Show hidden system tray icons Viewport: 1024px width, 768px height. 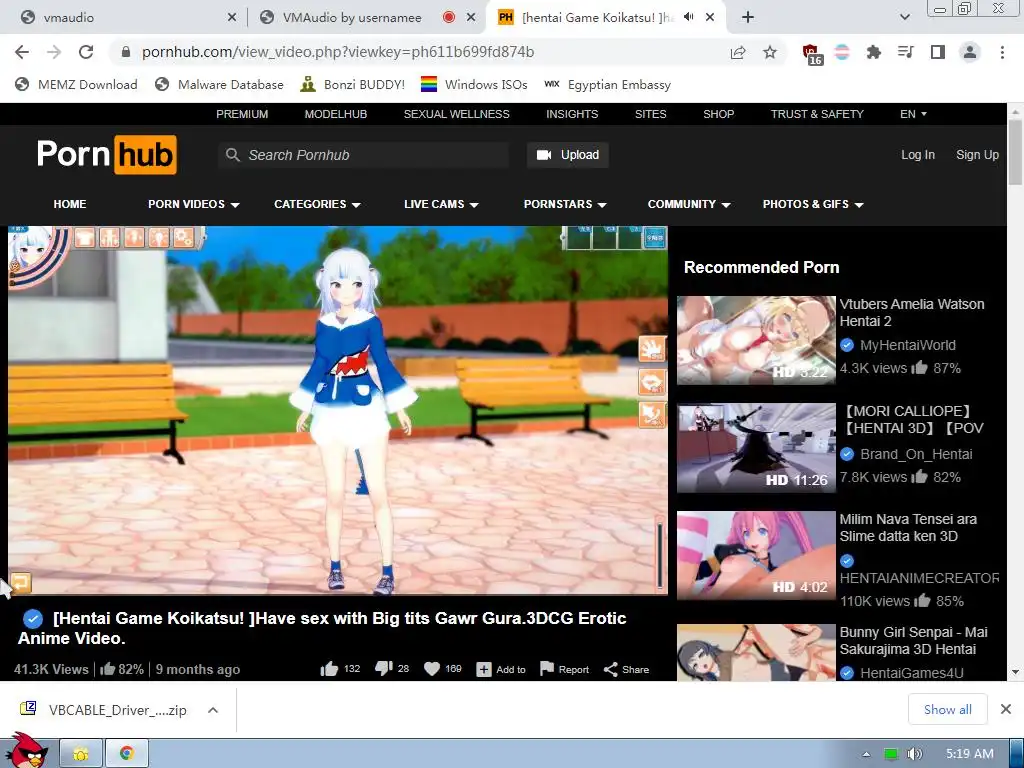coord(866,754)
